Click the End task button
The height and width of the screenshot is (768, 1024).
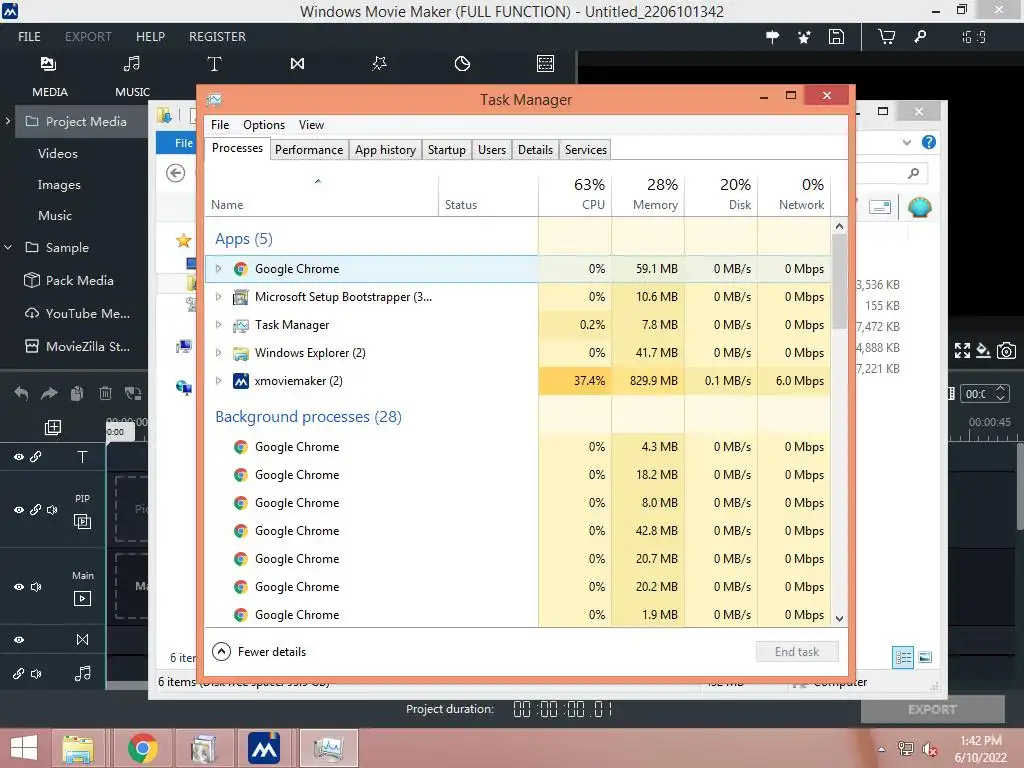(x=797, y=652)
